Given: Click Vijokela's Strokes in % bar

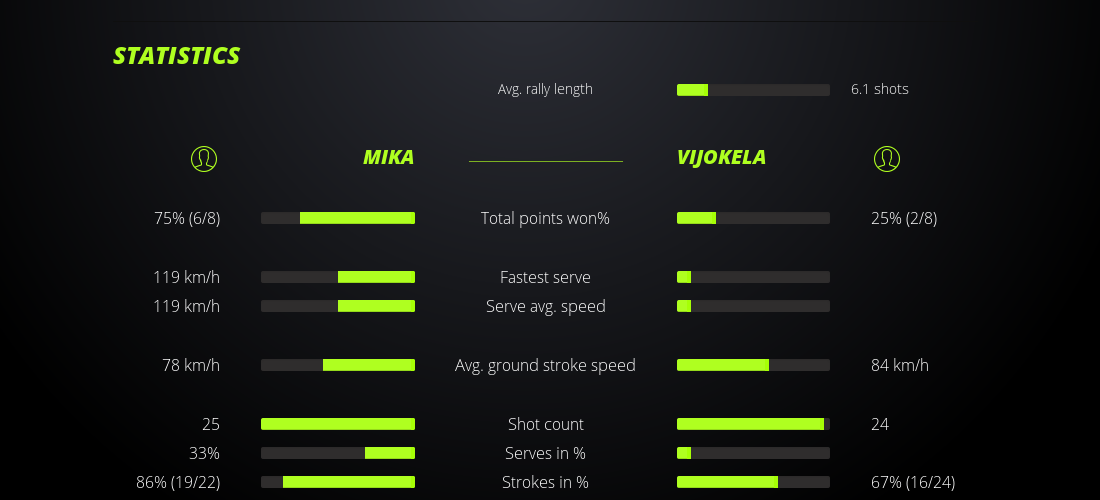Looking at the screenshot, I should pos(753,482).
